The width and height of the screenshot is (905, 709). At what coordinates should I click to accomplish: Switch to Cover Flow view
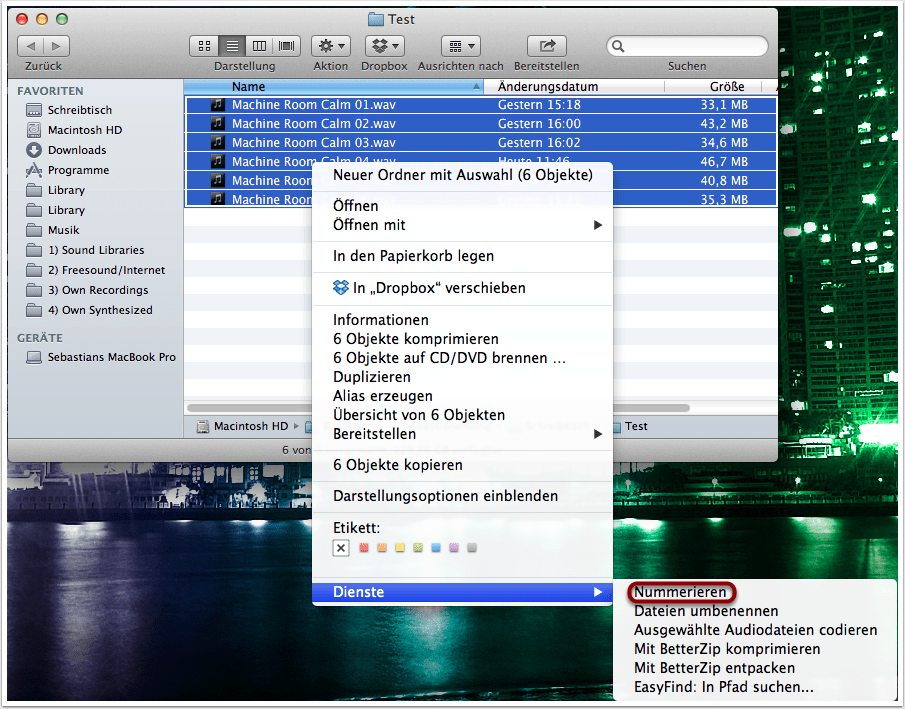(x=287, y=46)
